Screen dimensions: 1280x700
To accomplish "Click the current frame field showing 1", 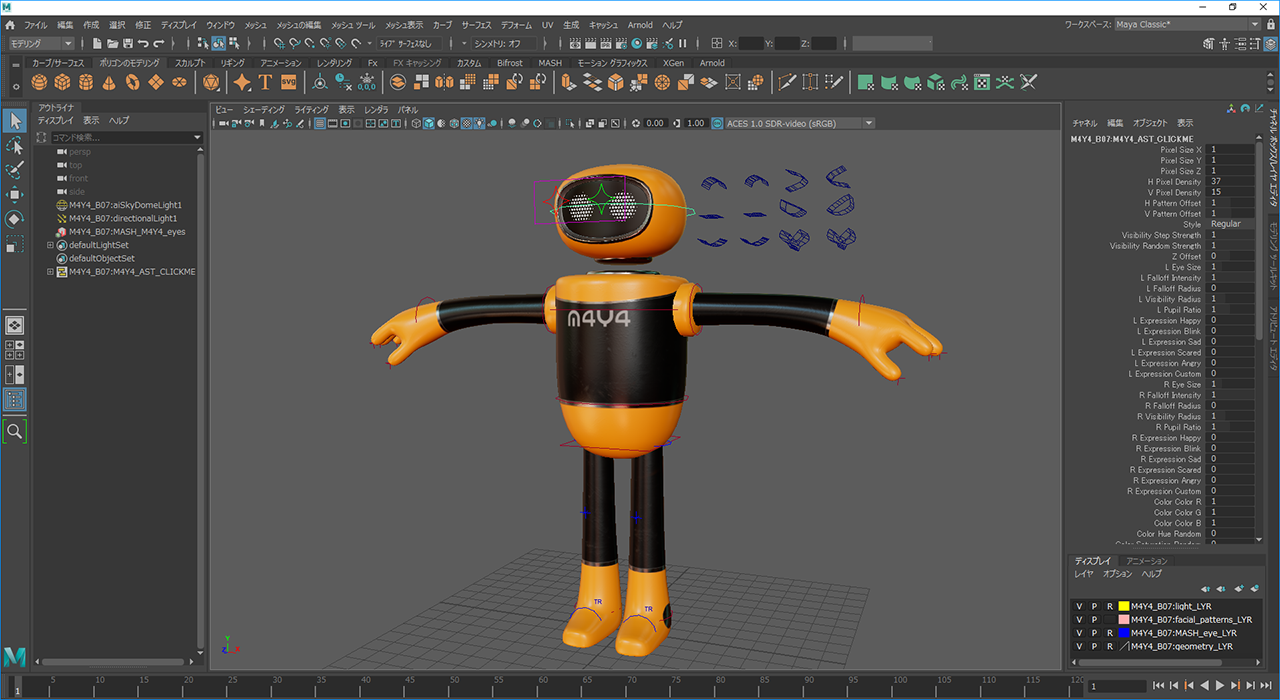I will [1115, 685].
